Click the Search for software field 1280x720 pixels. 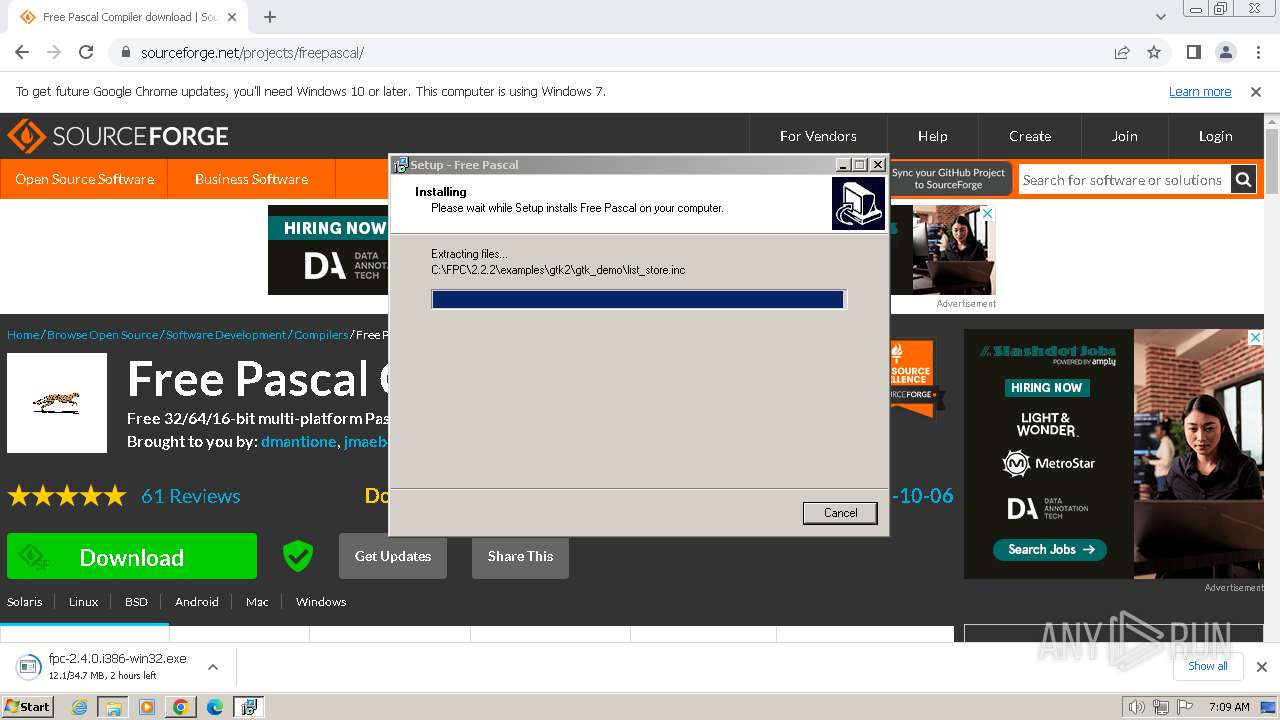[1123, 180]
